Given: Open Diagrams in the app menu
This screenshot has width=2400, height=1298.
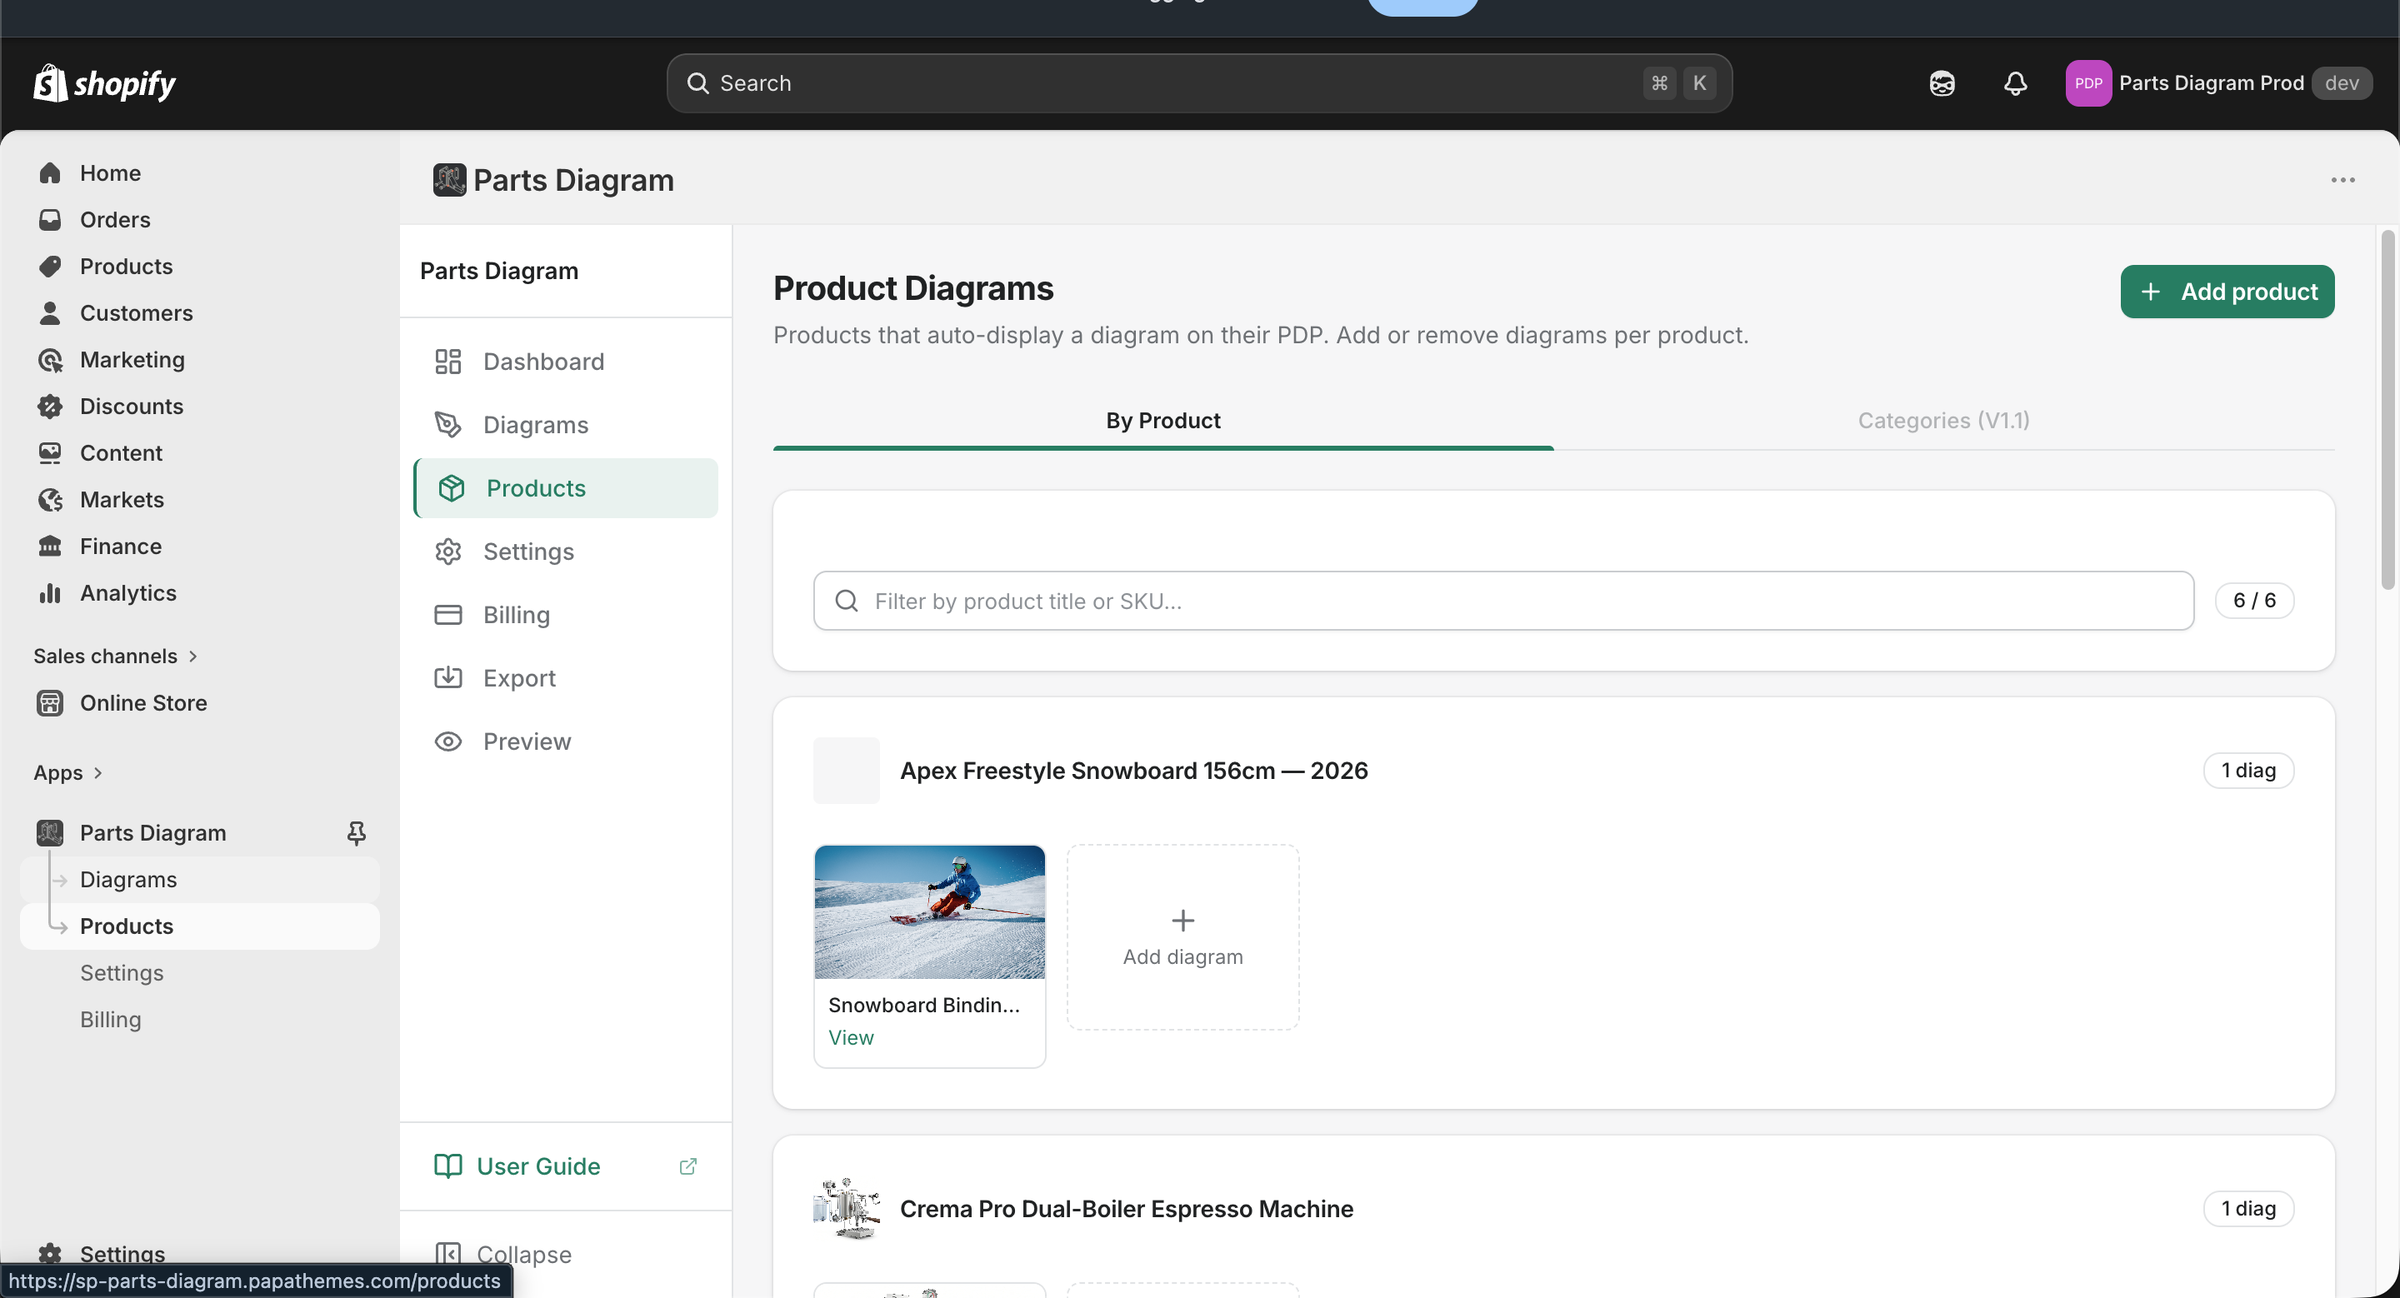Looking at the screenshot, I should 566,425.
